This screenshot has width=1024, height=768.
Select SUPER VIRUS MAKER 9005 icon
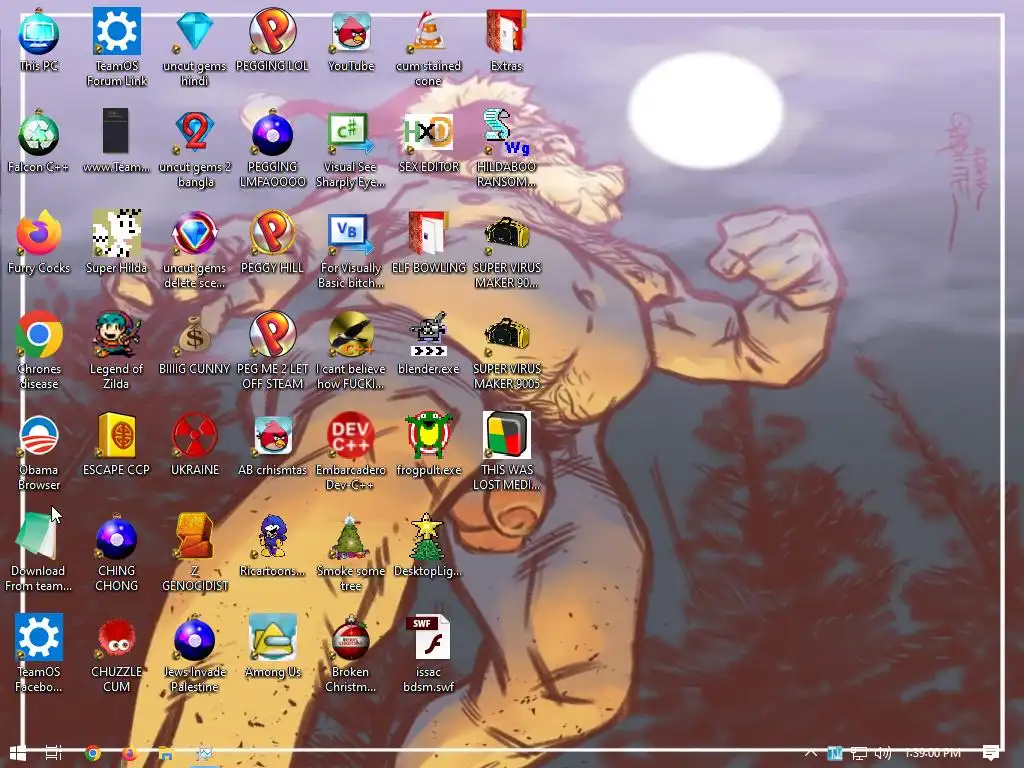506,350
